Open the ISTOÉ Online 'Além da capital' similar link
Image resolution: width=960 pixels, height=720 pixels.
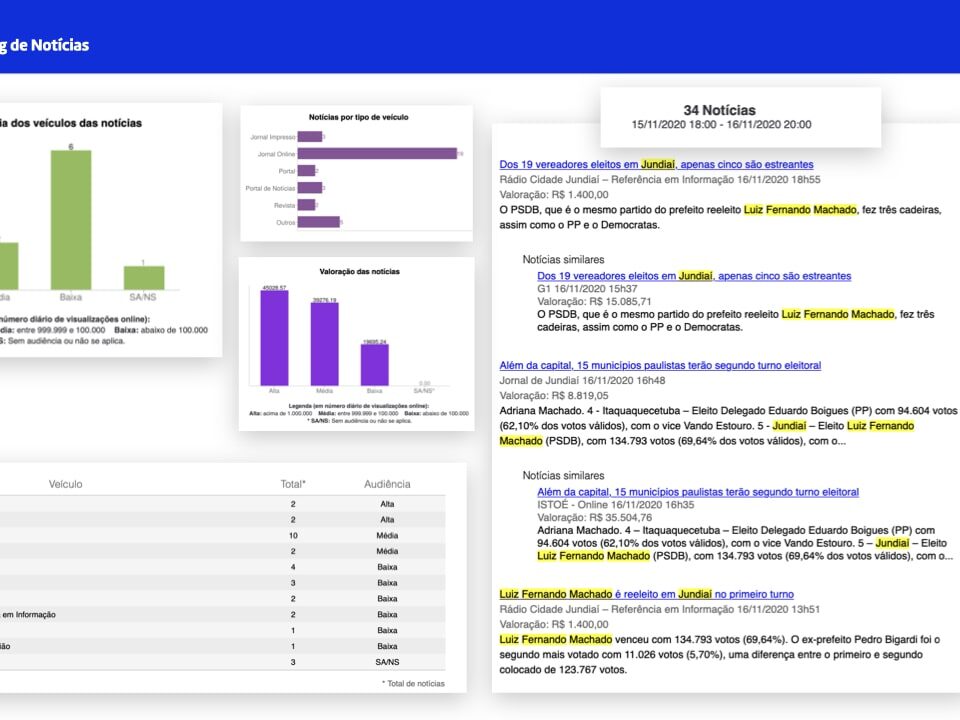tap(698, 492)
